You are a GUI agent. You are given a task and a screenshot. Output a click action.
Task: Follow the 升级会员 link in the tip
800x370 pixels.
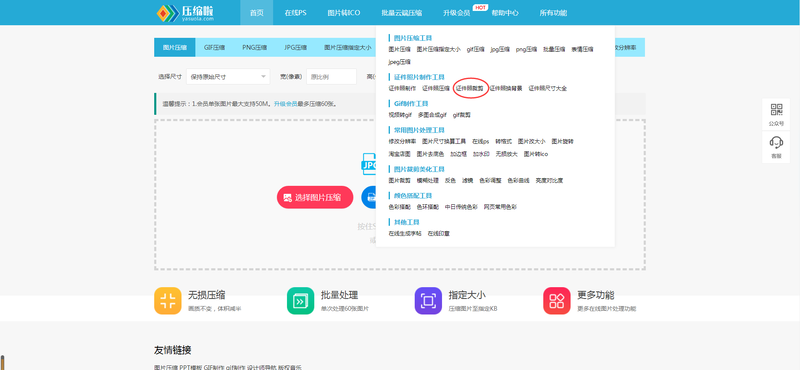[x=285, y=104]
